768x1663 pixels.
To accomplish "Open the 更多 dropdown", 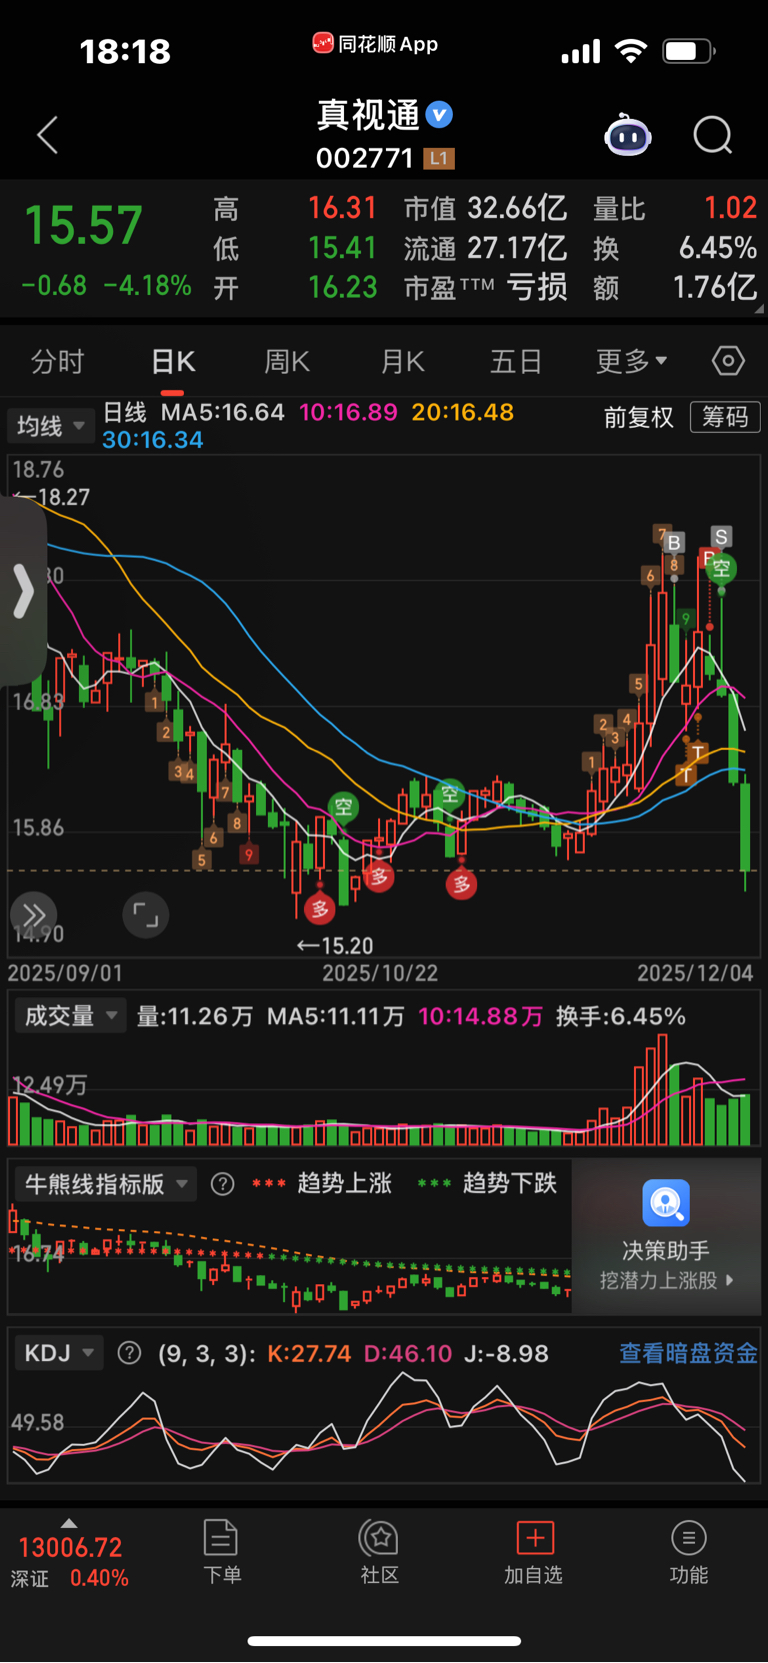I will pyautogui.click(x=631, y=361).
